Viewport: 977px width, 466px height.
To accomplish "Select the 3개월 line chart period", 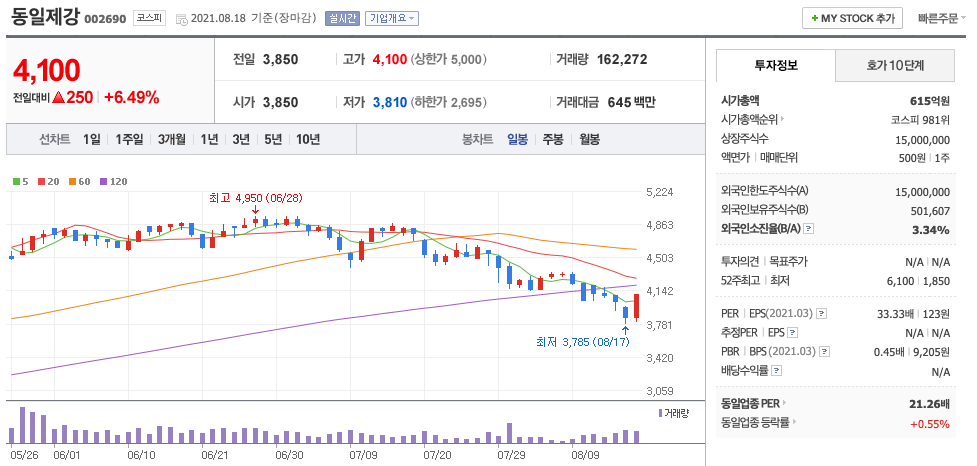I will [171, 140].
